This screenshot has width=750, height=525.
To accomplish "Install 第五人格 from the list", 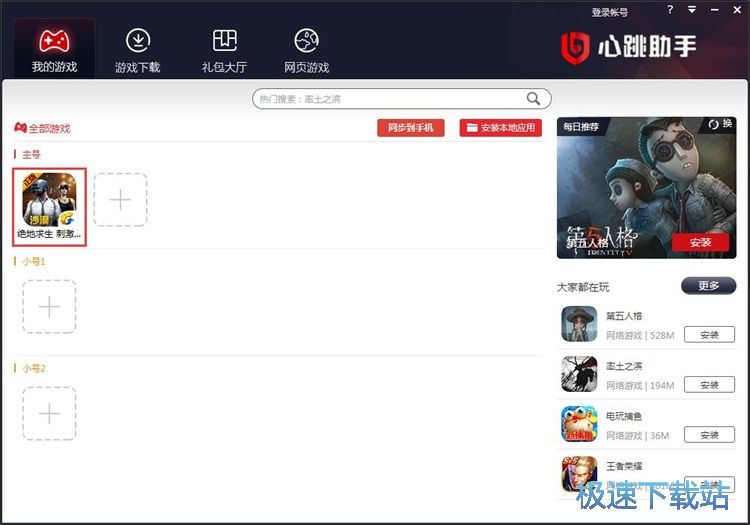I will [x=709, y=335].
